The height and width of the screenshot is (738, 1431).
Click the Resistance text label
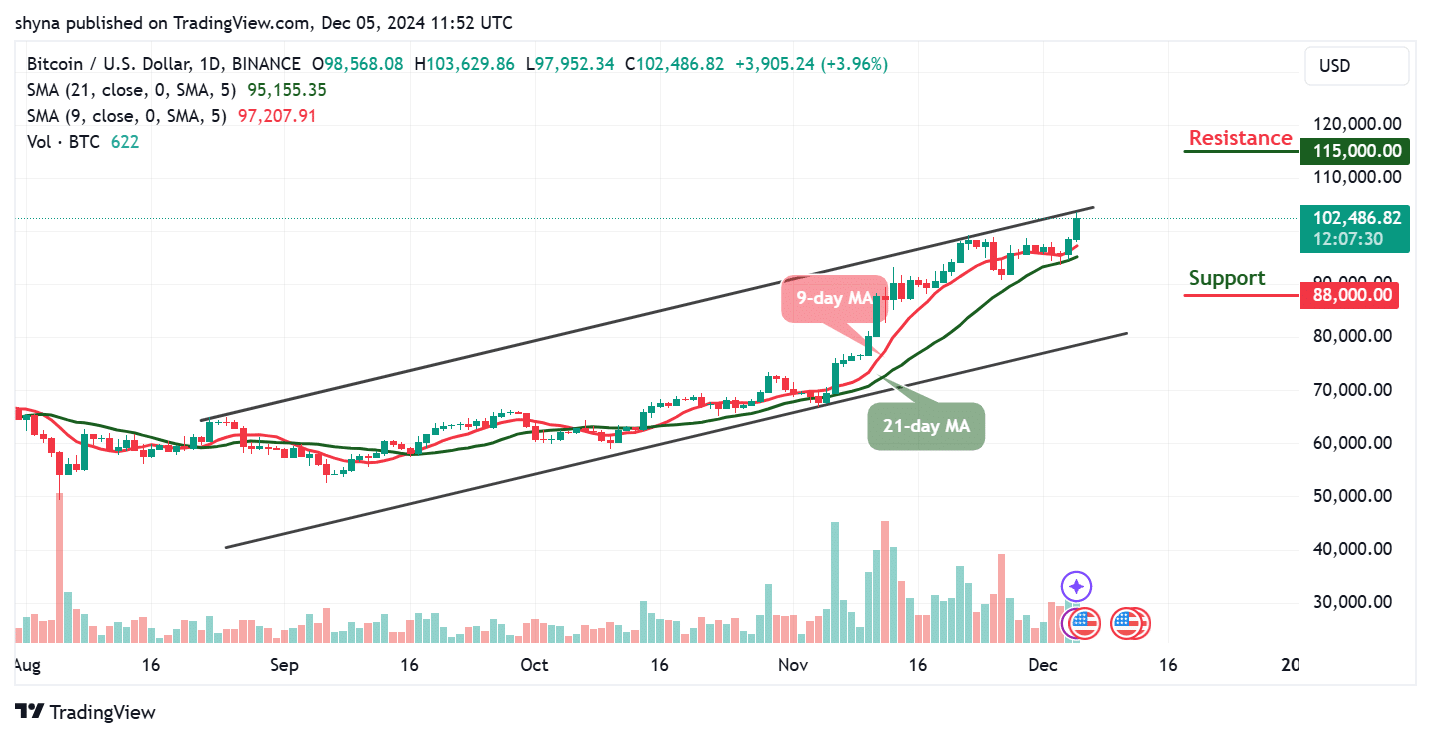click(1240, 138)
